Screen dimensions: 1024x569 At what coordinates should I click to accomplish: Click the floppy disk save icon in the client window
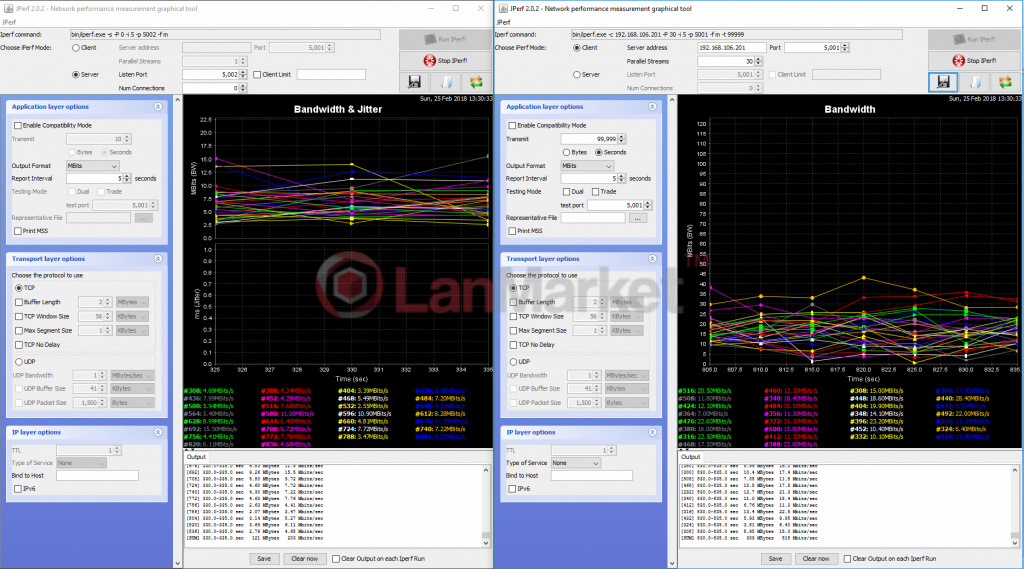pyautogui.click(x=943, y=82)
